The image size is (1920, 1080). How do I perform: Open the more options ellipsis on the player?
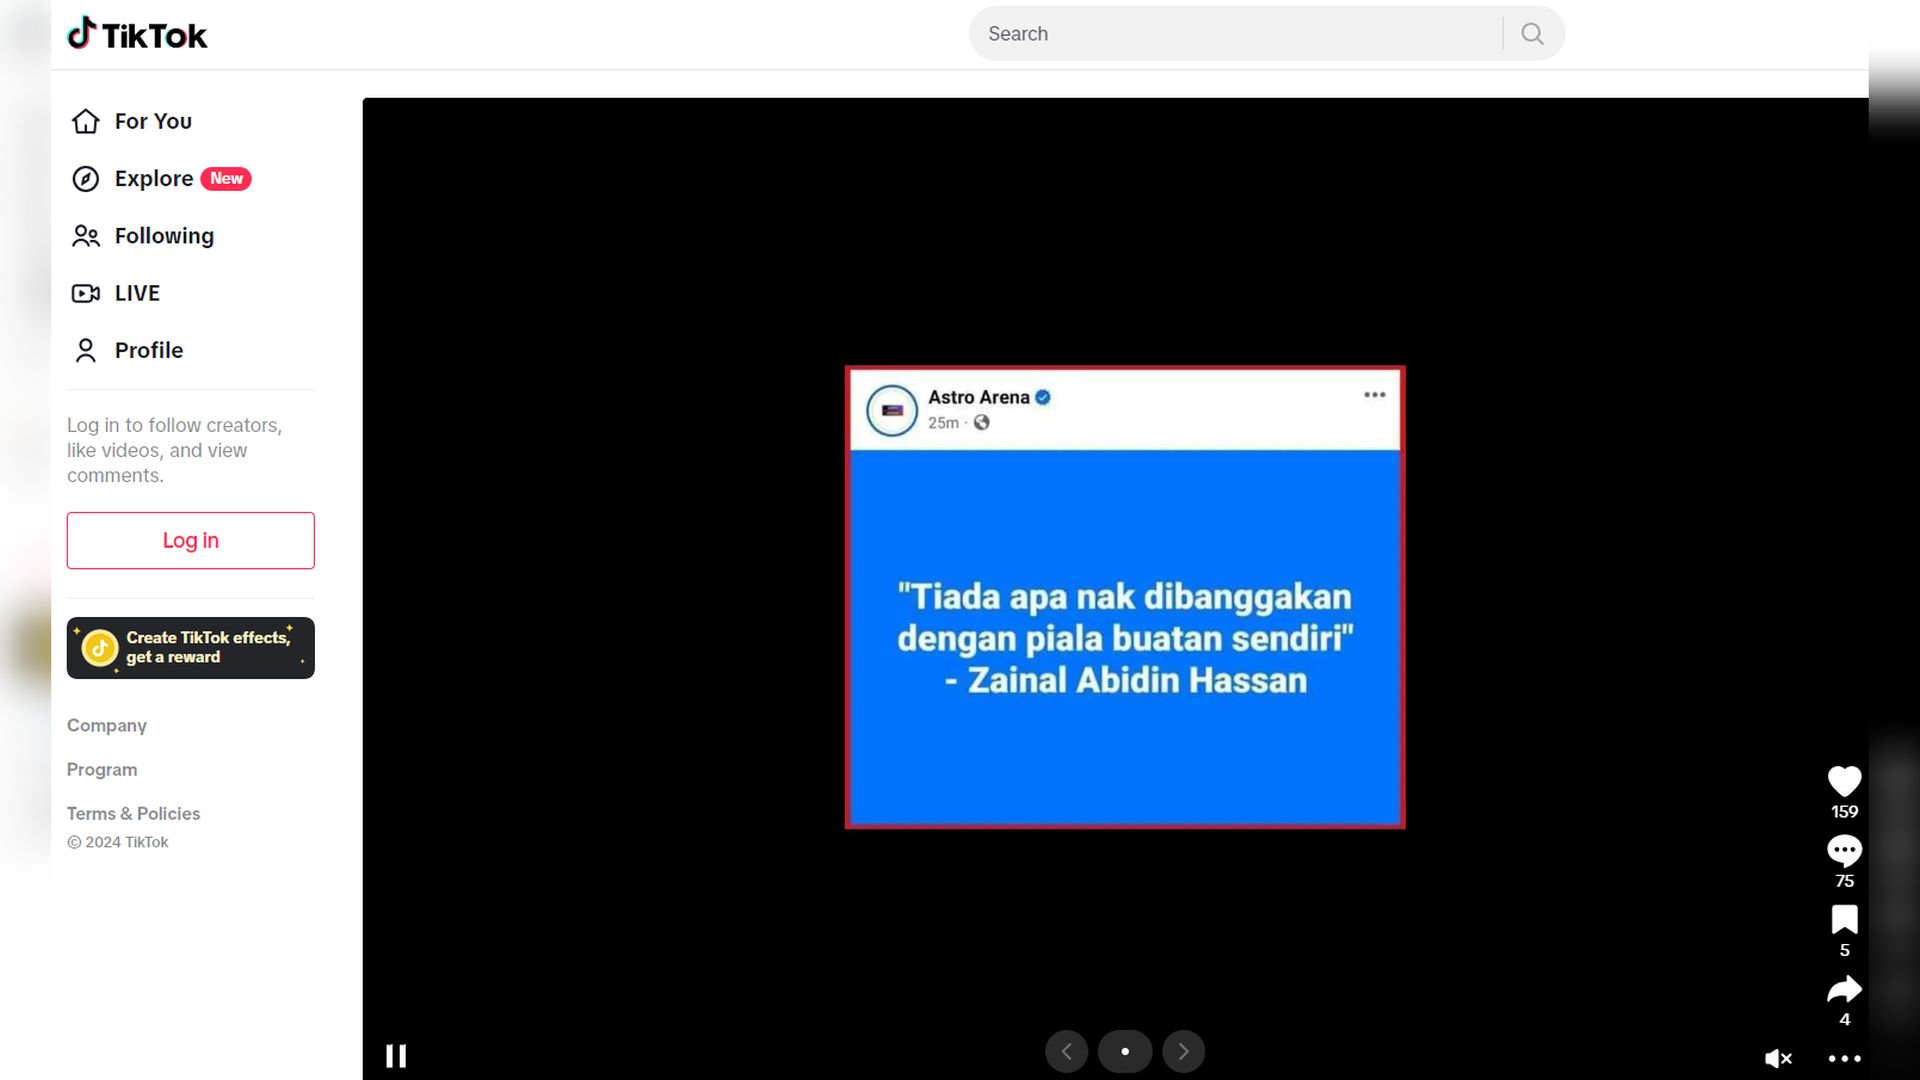(x=1843, y=1058)
